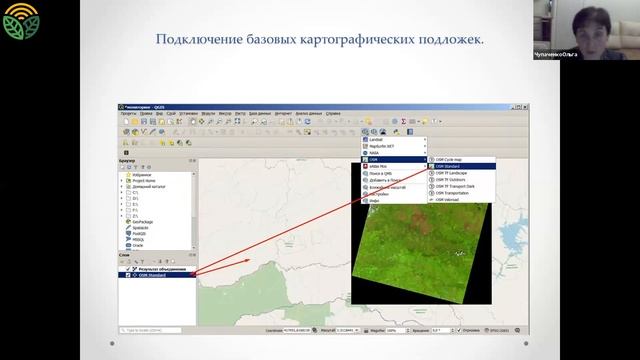Choose OSM Veloroad in submenu
This screenshot has height=360, width=640.
click(x=462, y=200)
